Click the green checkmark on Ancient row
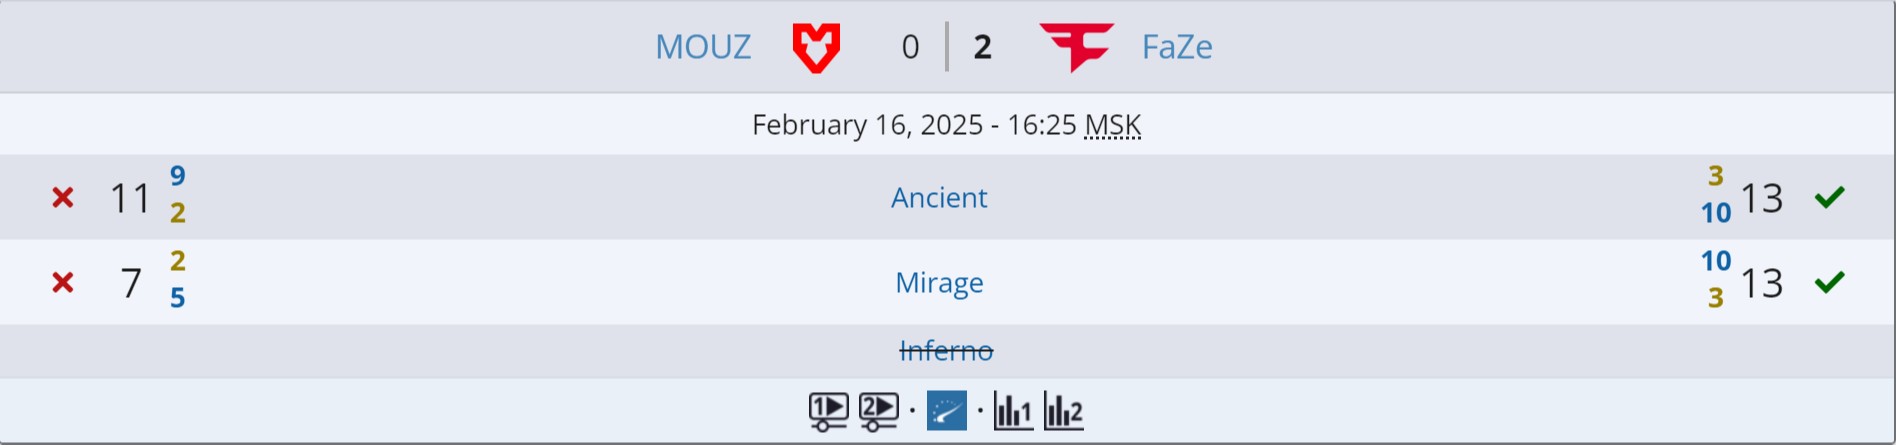1896x445 pixels. (x=1829, y=198)
